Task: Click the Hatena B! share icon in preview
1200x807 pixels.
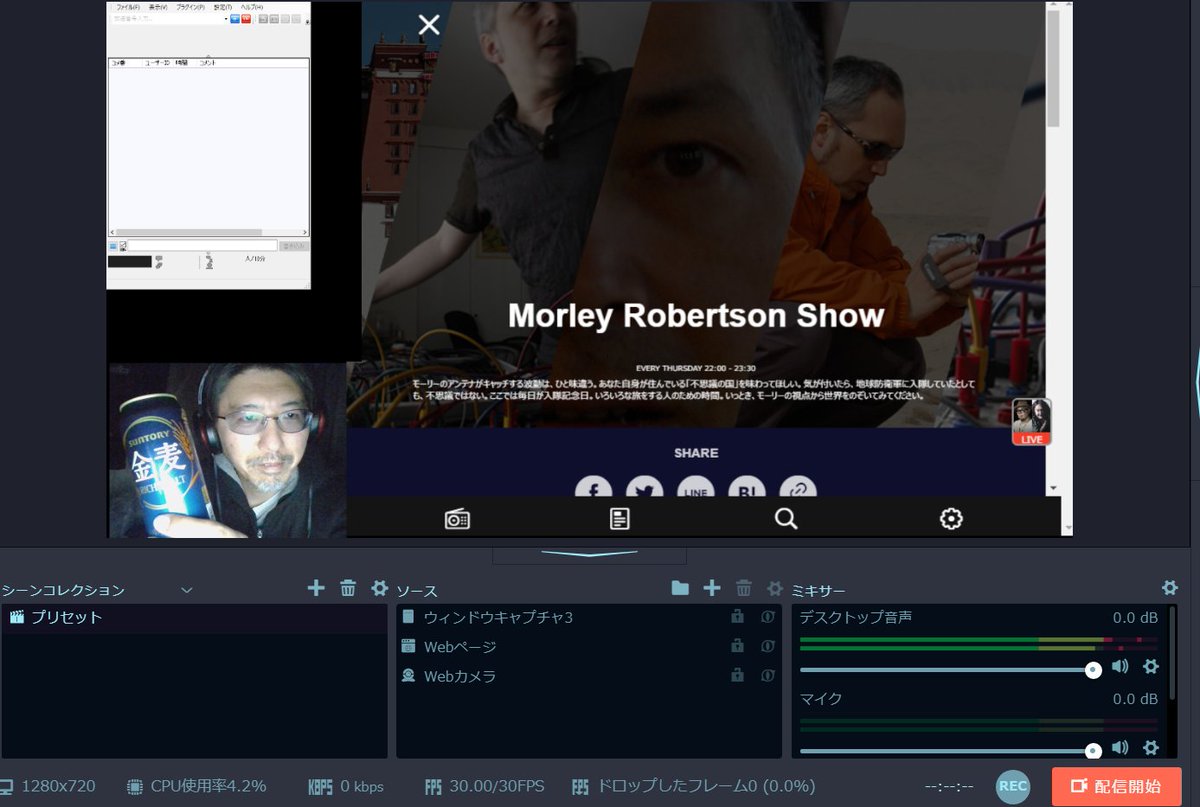Action: click(x=747, y=487)
